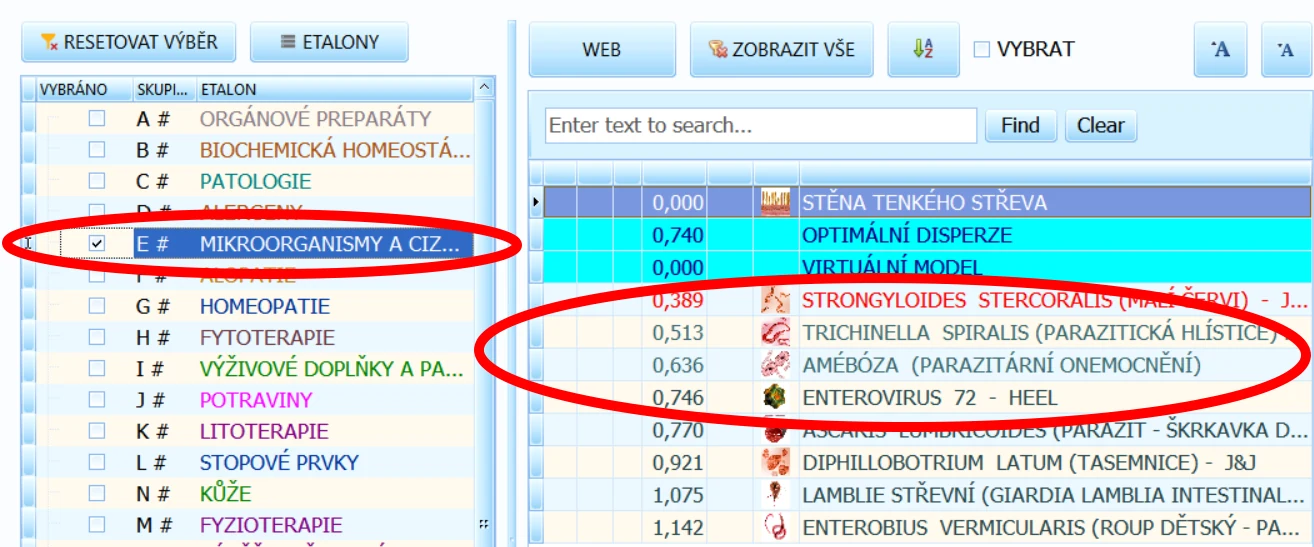Check the B # BIOCHEMICKÁ HOMEOSTÁZA checkbox
The image size is (1314, 547).
[x=97, y=150]
